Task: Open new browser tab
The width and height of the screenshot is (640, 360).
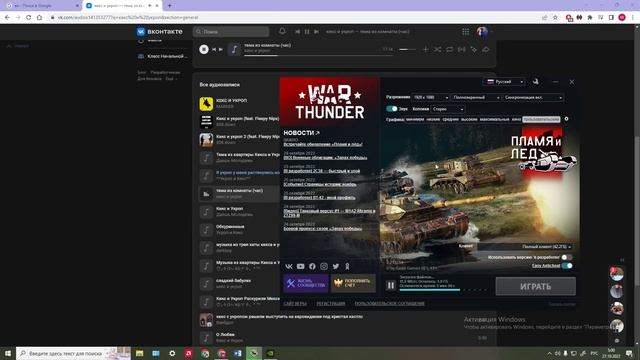Action: (x=169, y=6)
